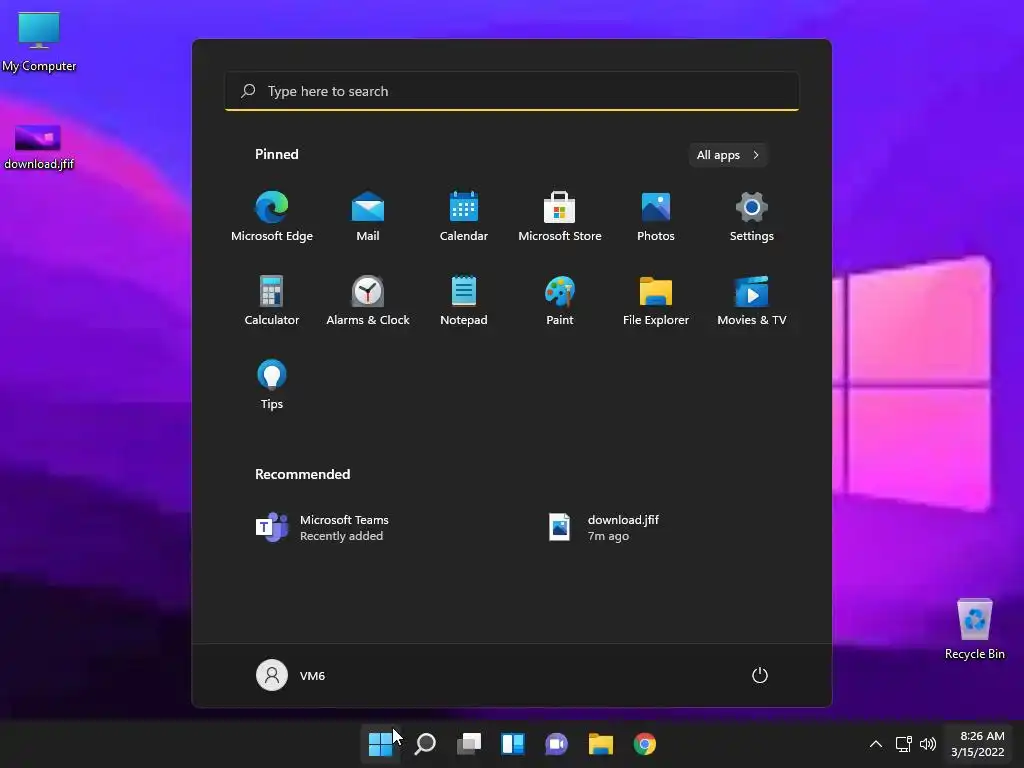Image resolution: width=1024 pixels, height=768 pixels.
Task: Open the clock and date flyout
Action: point(978,744)
